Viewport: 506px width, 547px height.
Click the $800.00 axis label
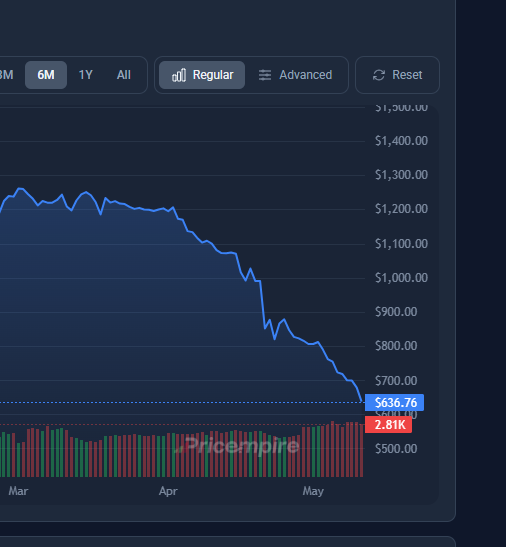click(x=396, y=346)
